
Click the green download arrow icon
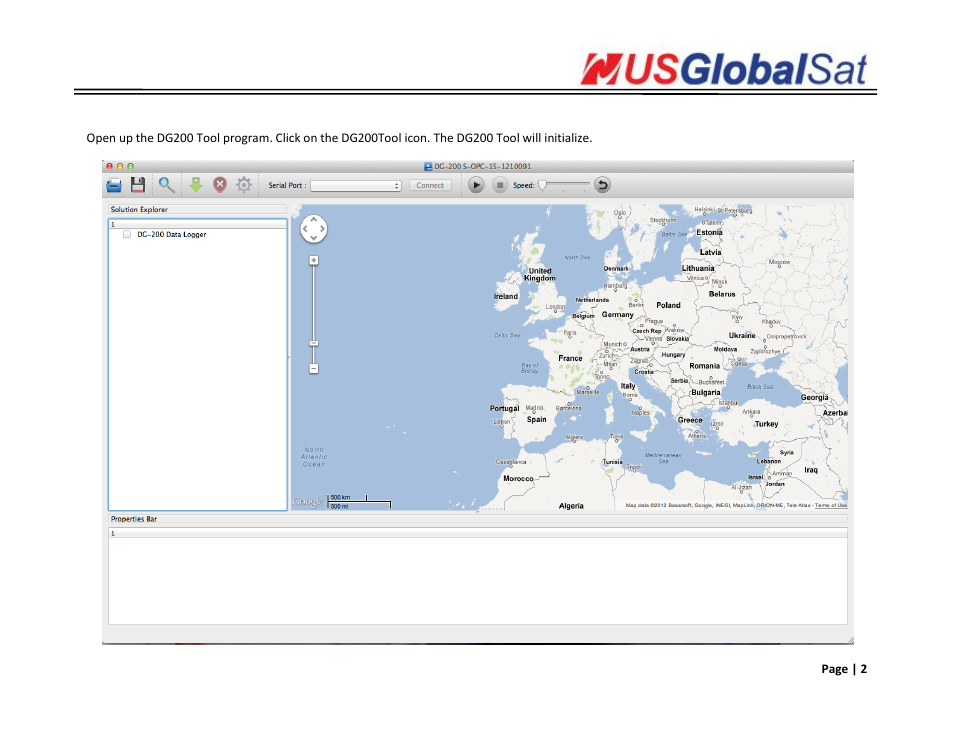click(x=195, y=185)
